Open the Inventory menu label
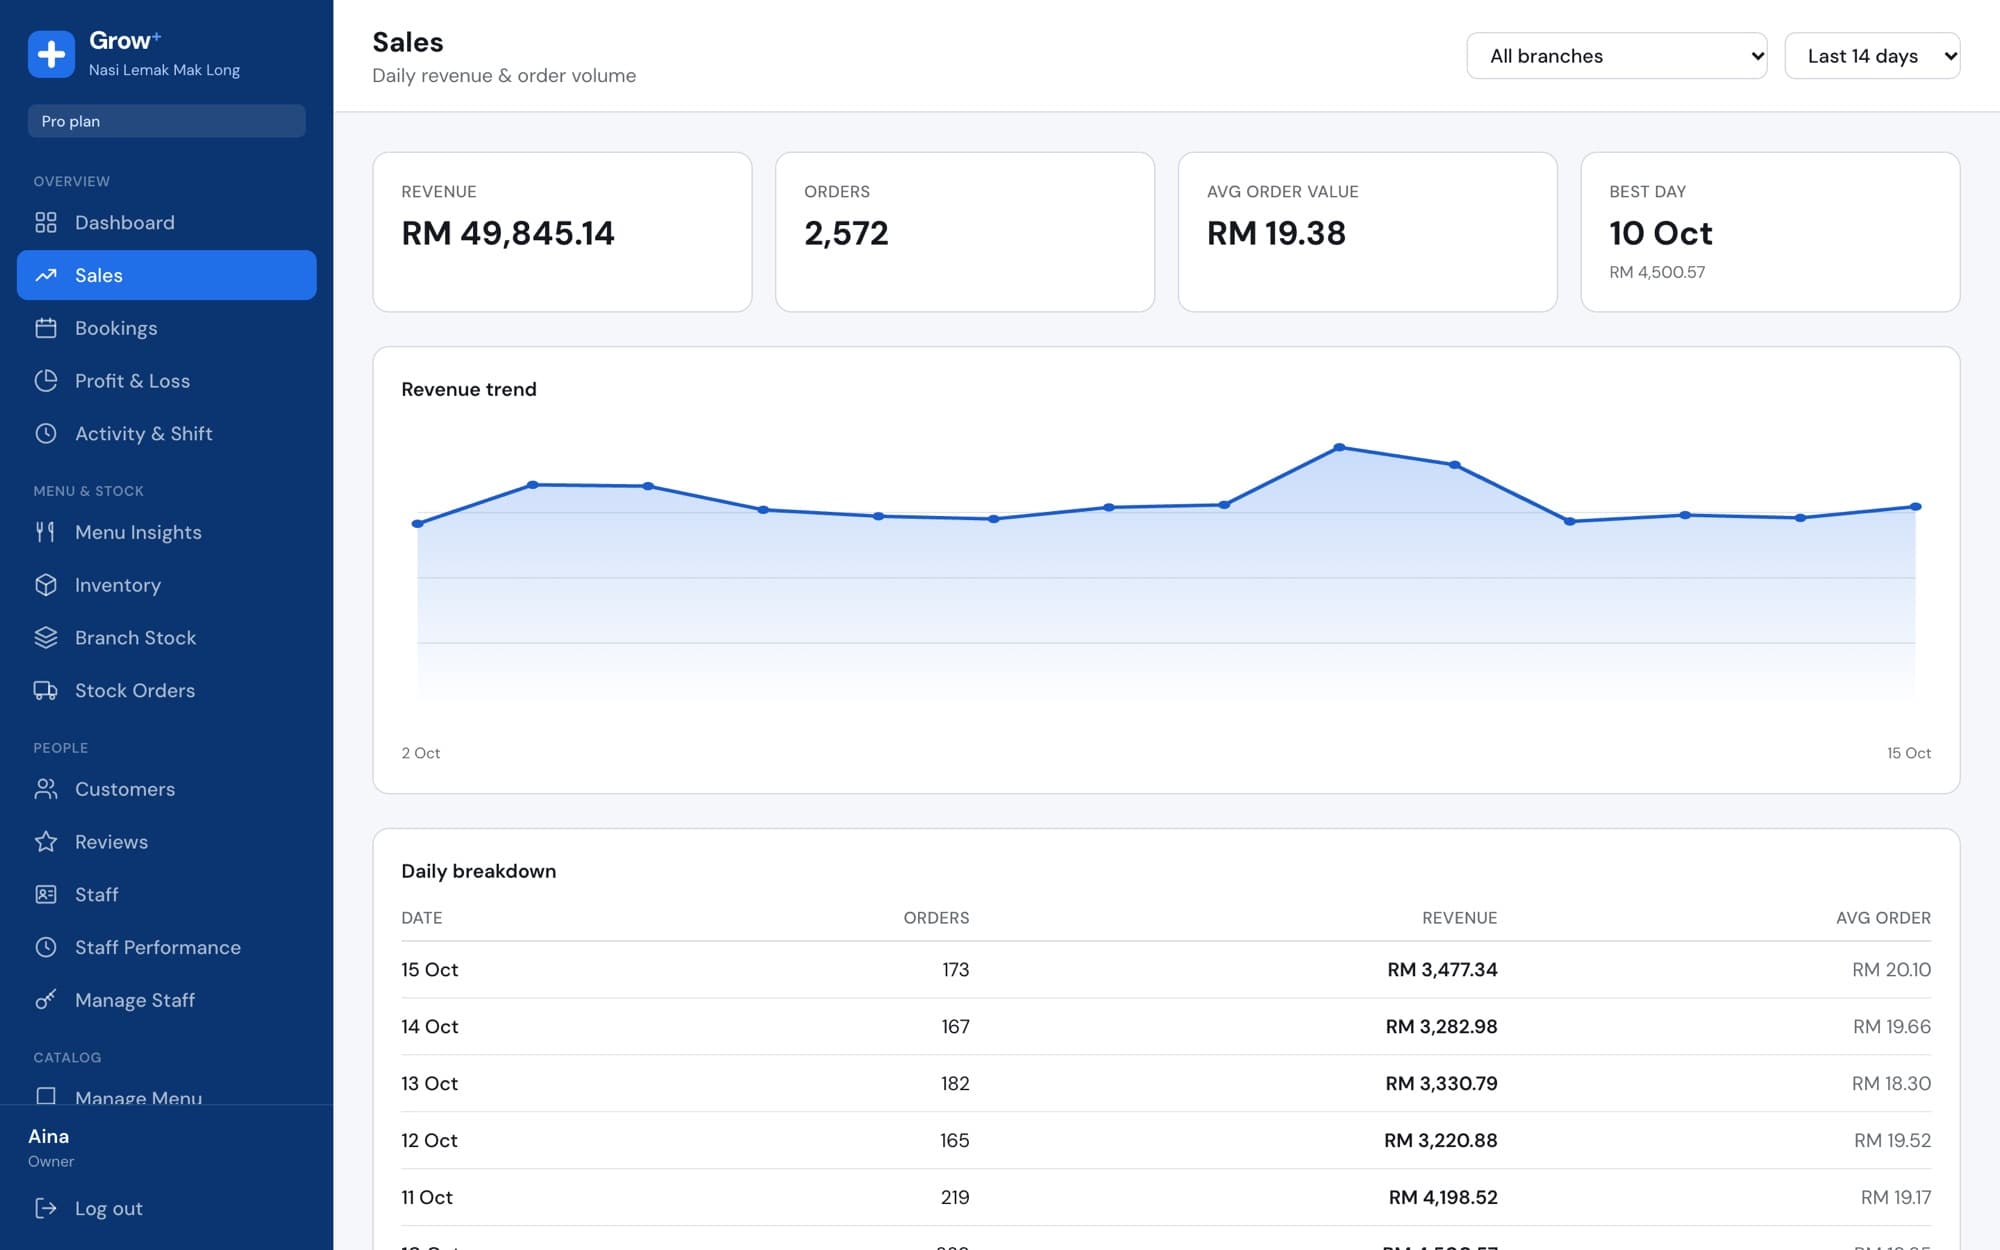 118,585
